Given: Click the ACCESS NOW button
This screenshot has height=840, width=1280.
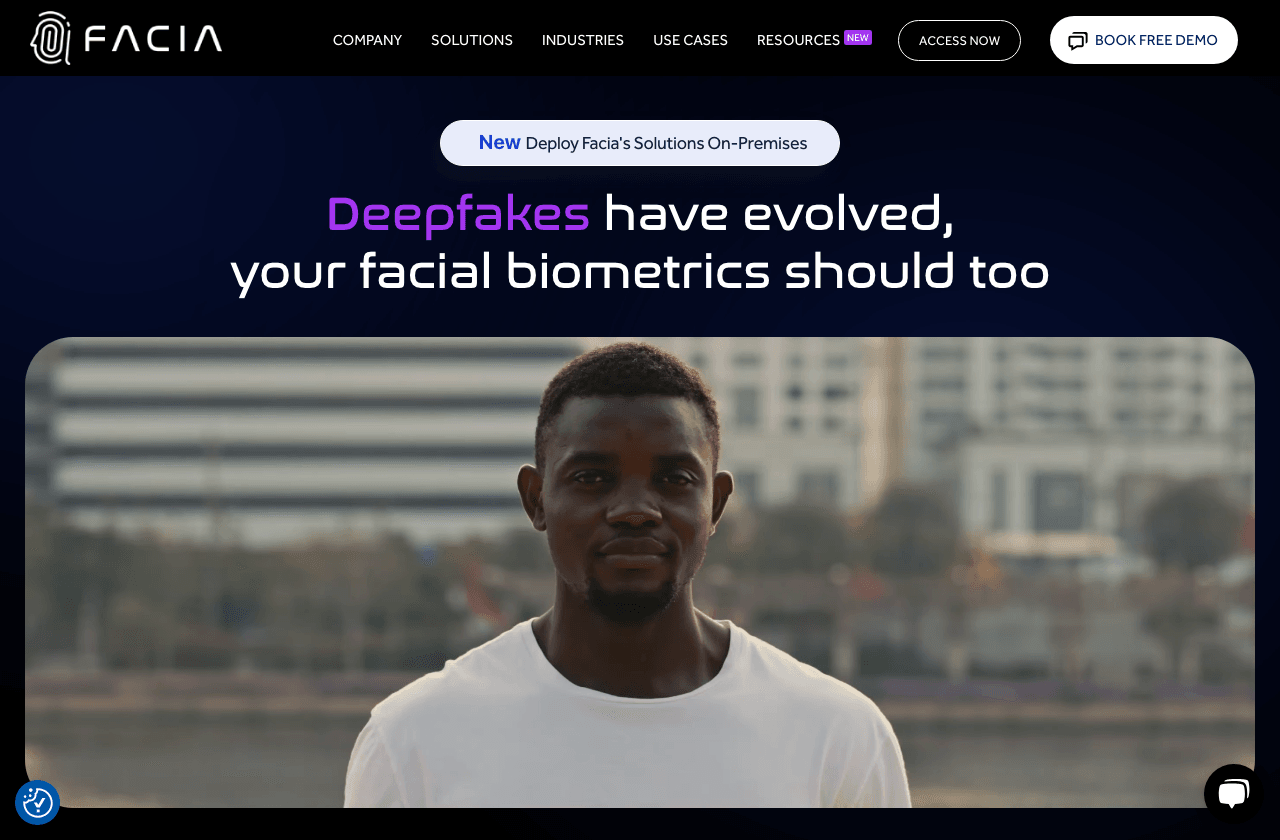Looking at the screenshot, I should pyautogui.click(x=959, y=40).
